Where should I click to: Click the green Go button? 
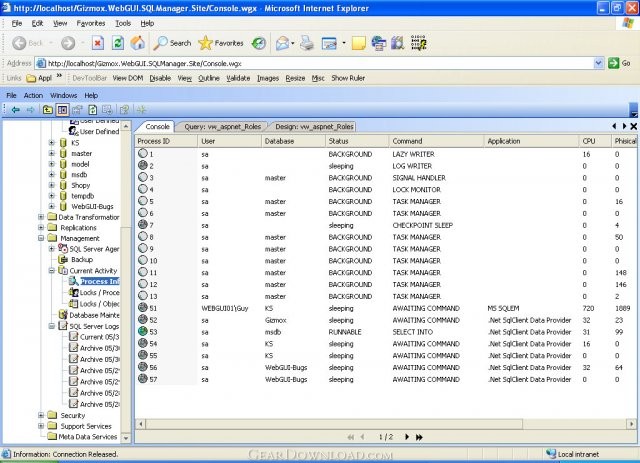point(619,63)
